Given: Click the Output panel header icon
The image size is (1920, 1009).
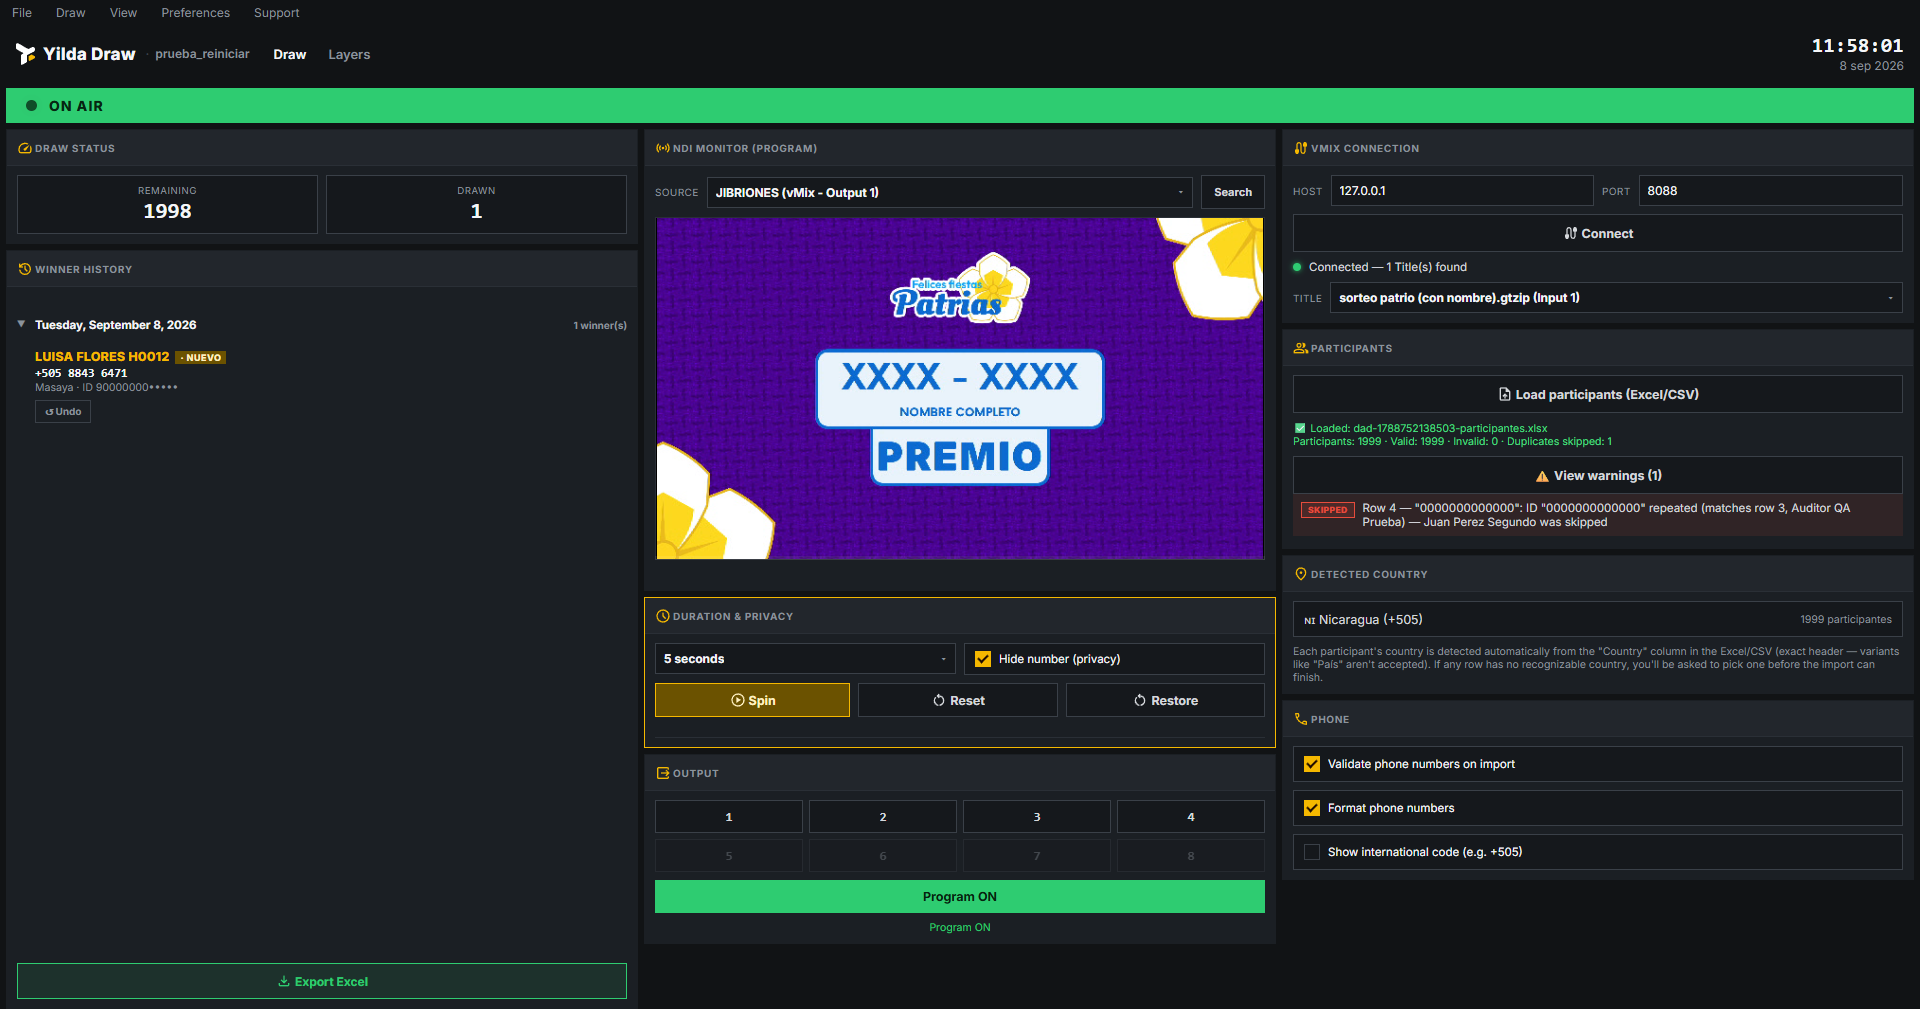Looking at the screenshot, I should 662,773.
